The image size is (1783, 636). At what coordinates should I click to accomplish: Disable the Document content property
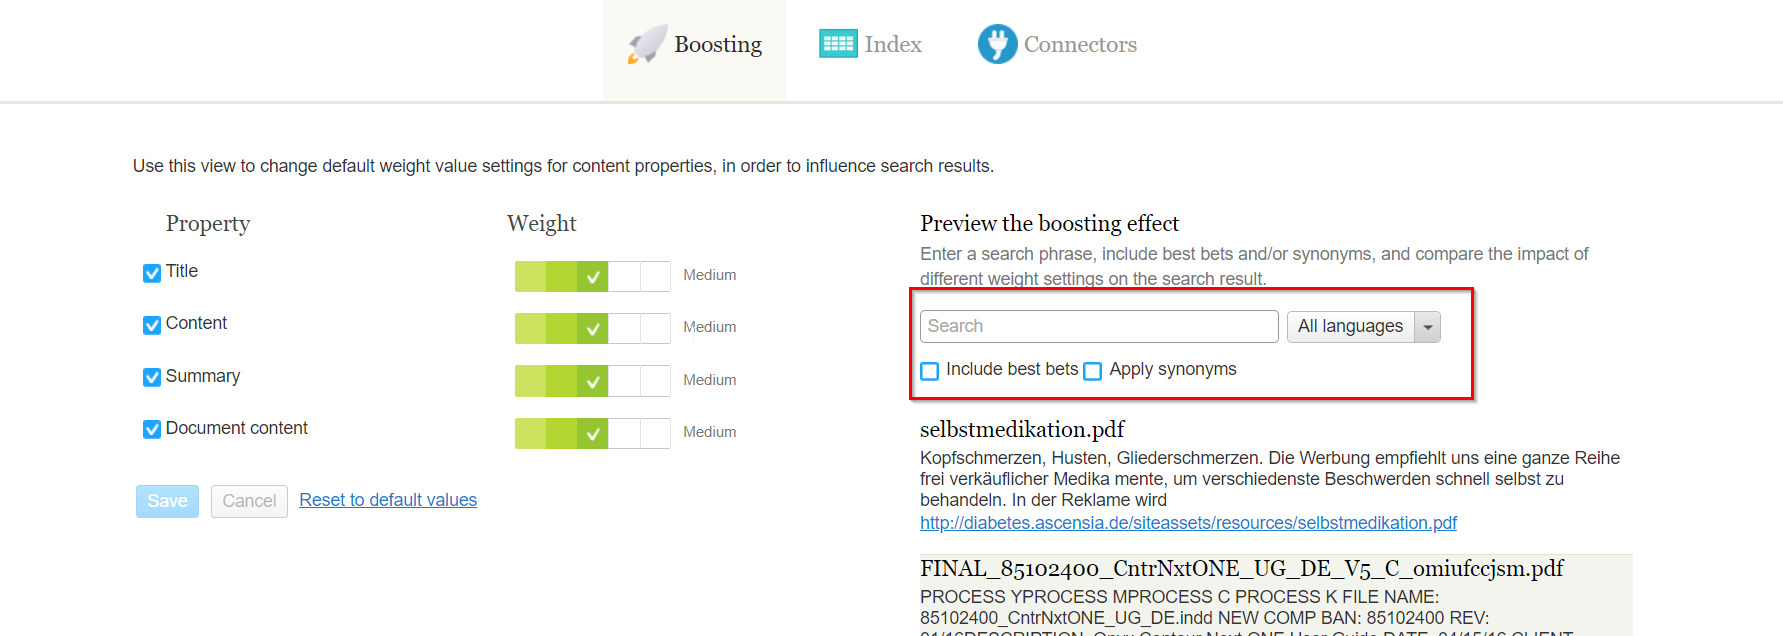[x=152, y=429]
